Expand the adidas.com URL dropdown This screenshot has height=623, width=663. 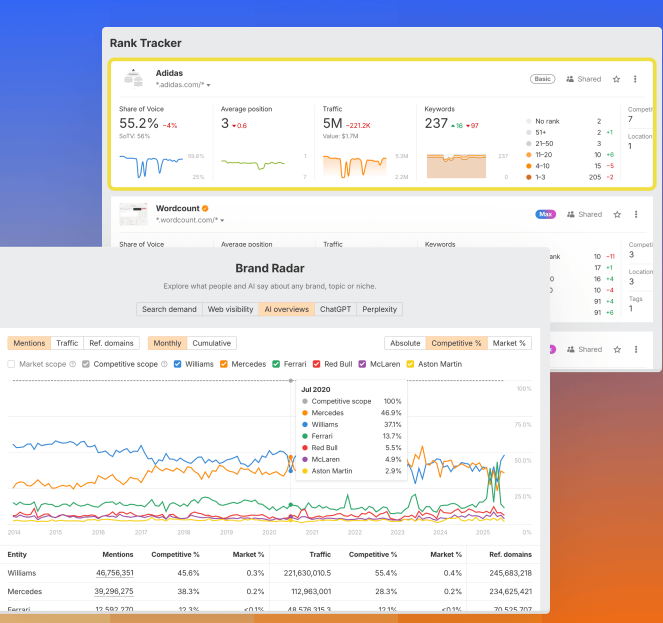[209, 86]
